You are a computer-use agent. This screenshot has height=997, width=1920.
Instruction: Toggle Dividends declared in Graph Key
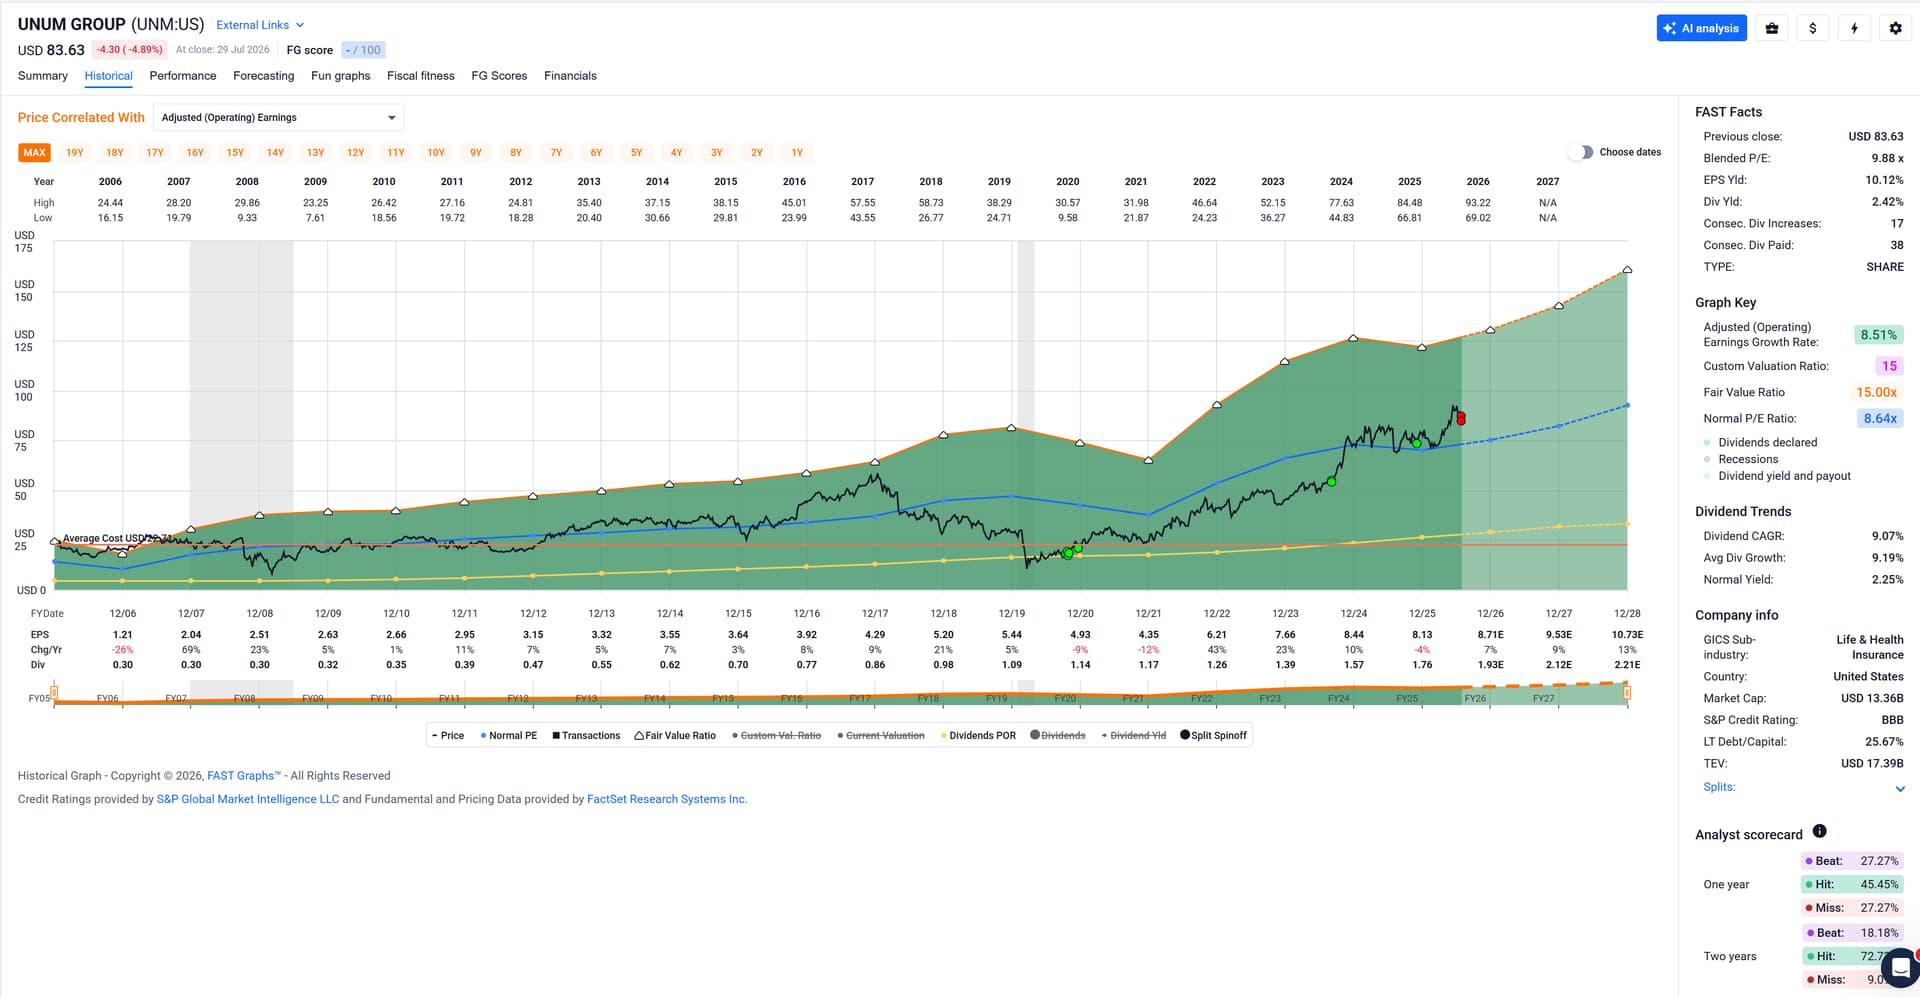point(1760,443)
